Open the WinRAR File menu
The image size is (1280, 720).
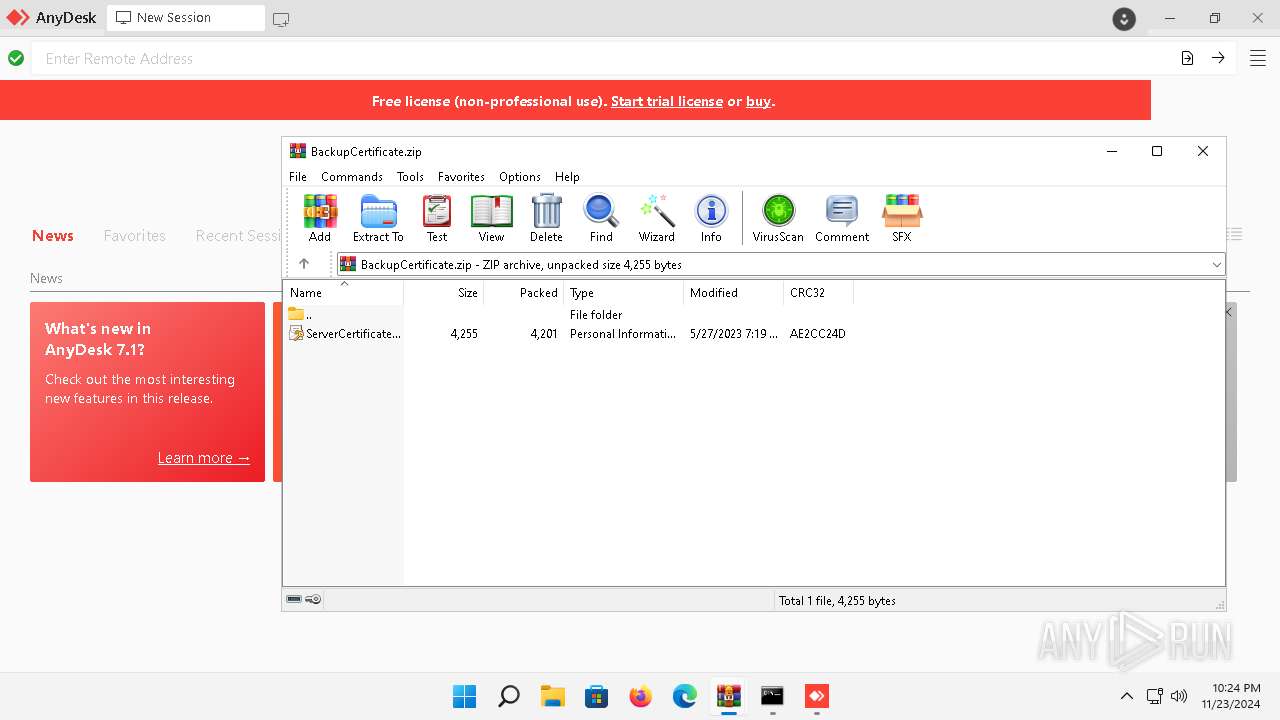click(298, 176)
